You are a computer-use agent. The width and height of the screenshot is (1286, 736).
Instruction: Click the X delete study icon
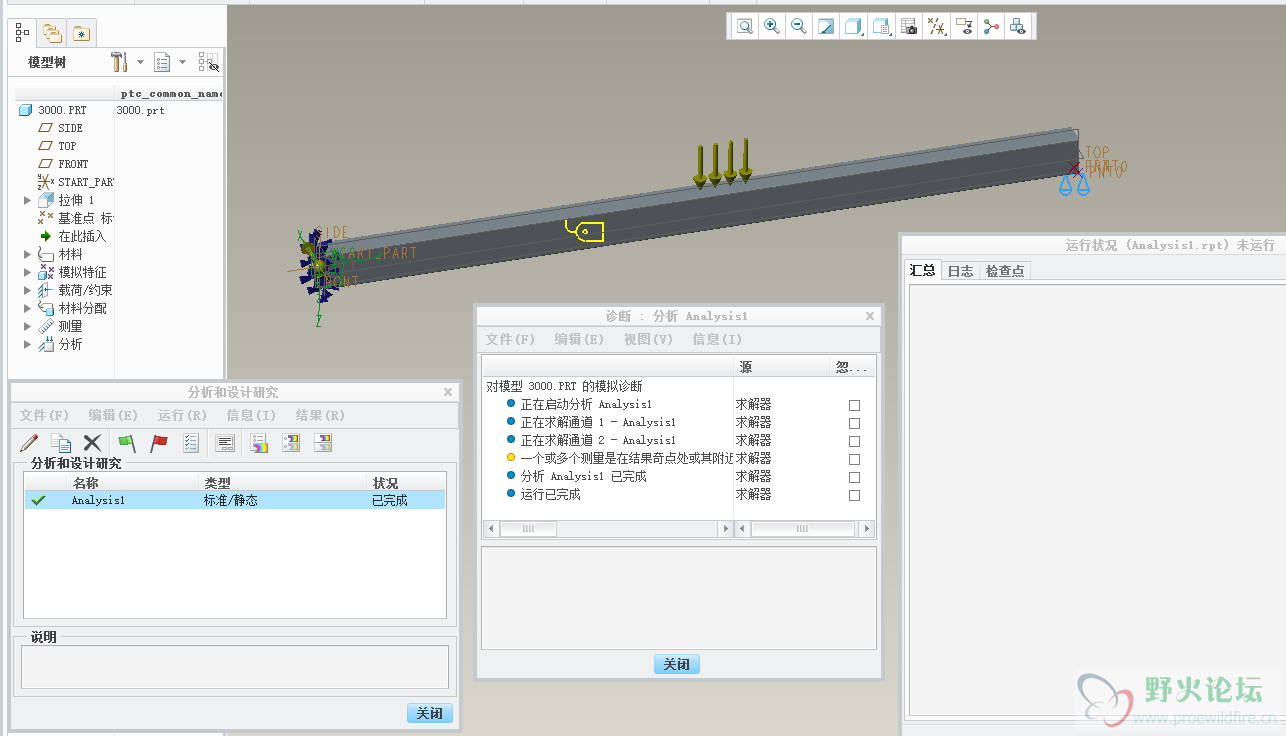92,442
